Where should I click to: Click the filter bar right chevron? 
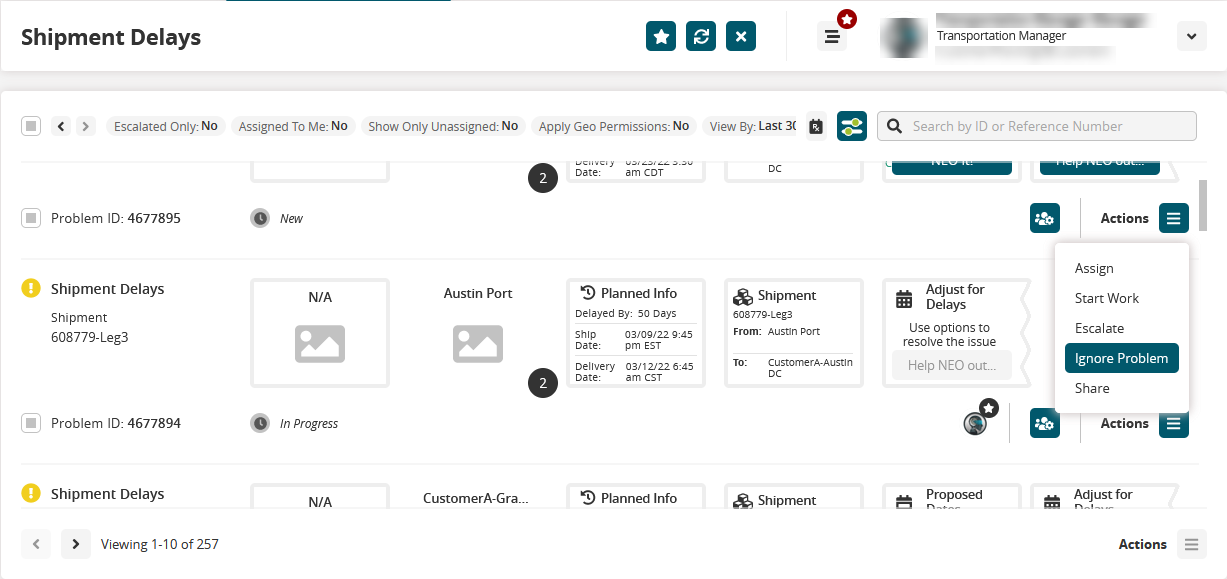point(87,126)
